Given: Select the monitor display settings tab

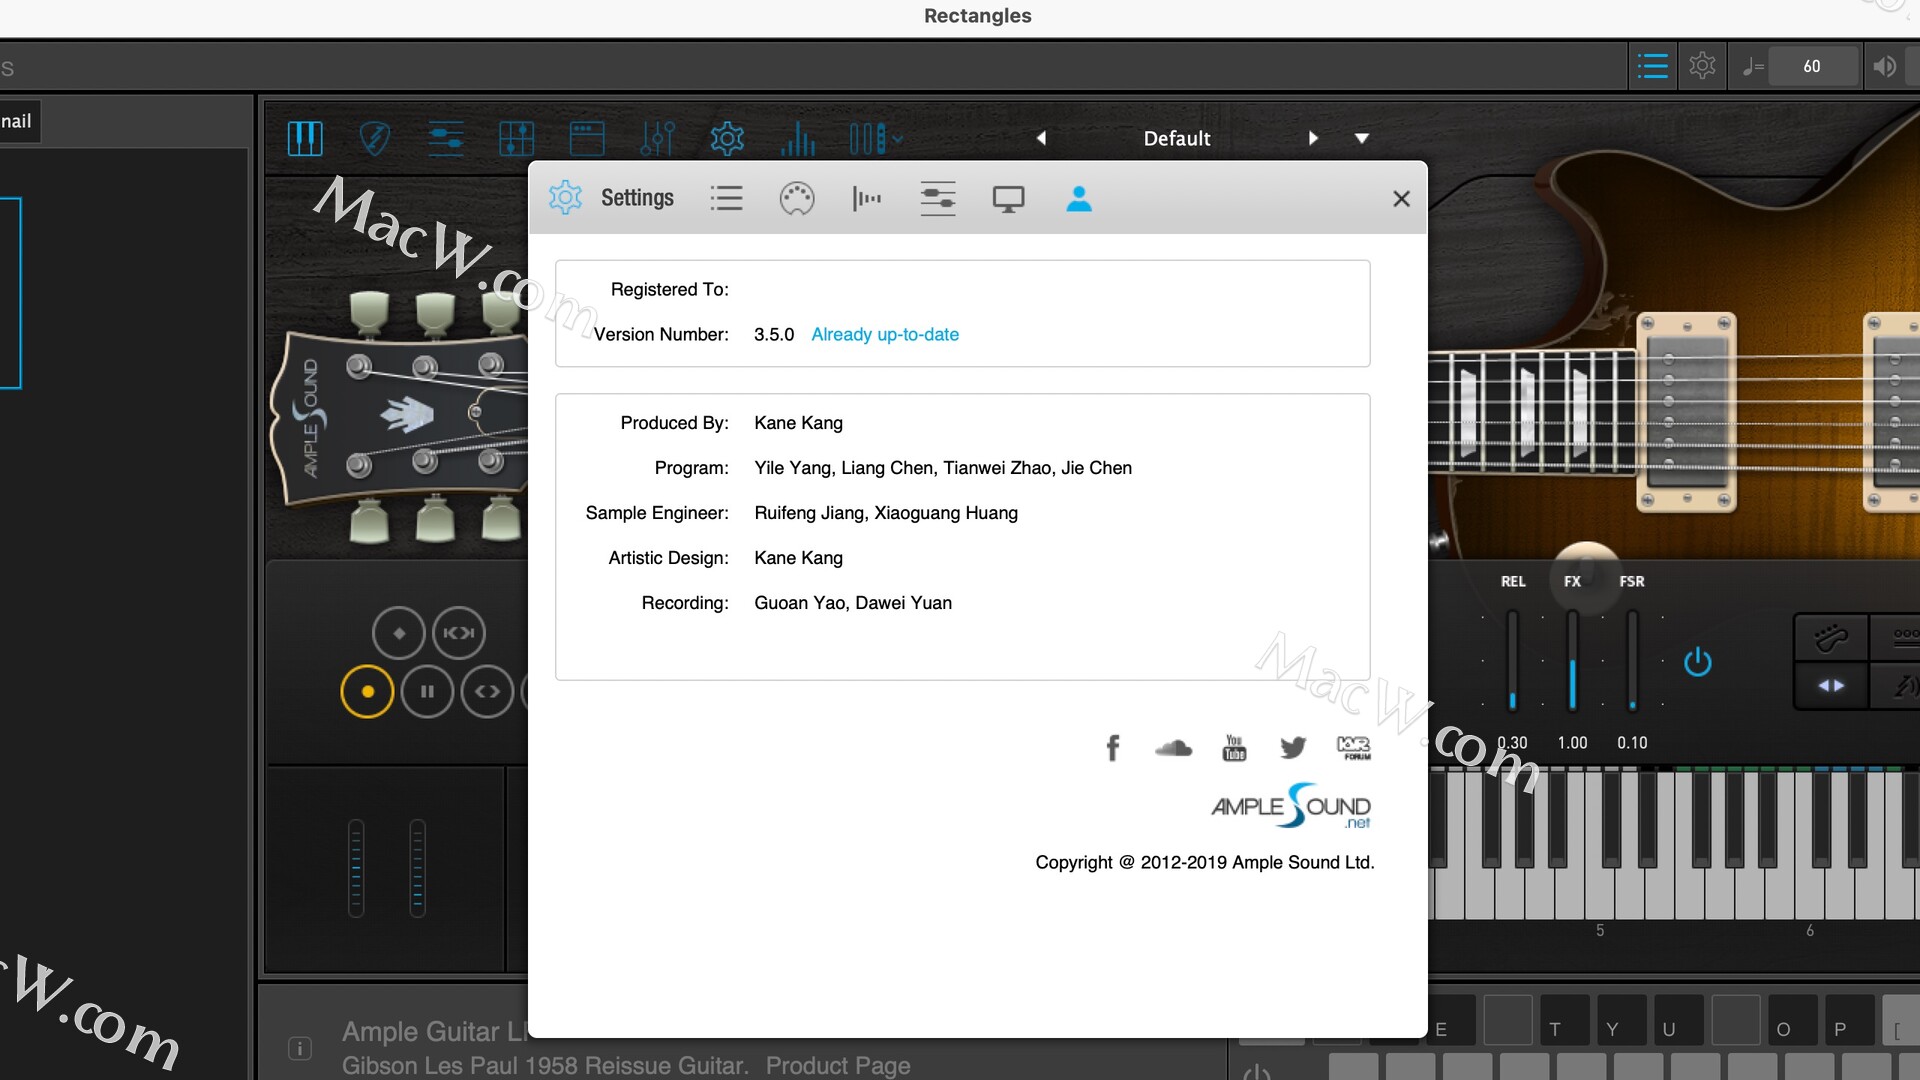Looking at the screenshot, I should coord(1008,198).
